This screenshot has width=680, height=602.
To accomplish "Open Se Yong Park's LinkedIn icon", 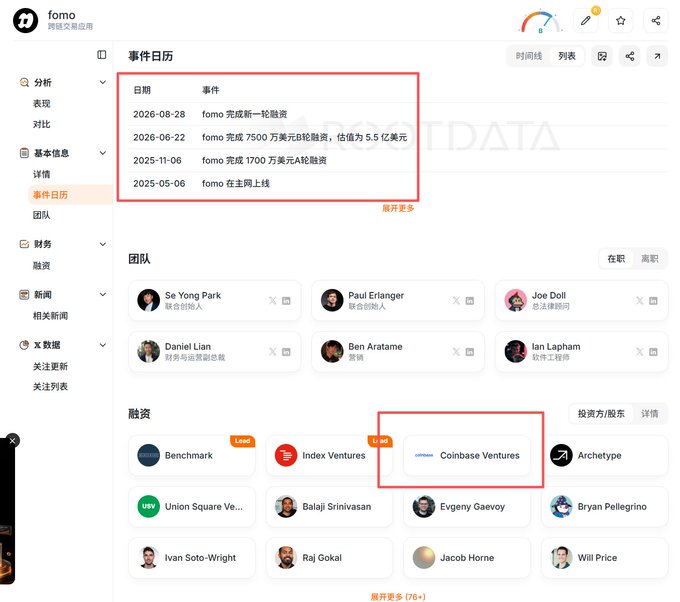I will (286, 301).
